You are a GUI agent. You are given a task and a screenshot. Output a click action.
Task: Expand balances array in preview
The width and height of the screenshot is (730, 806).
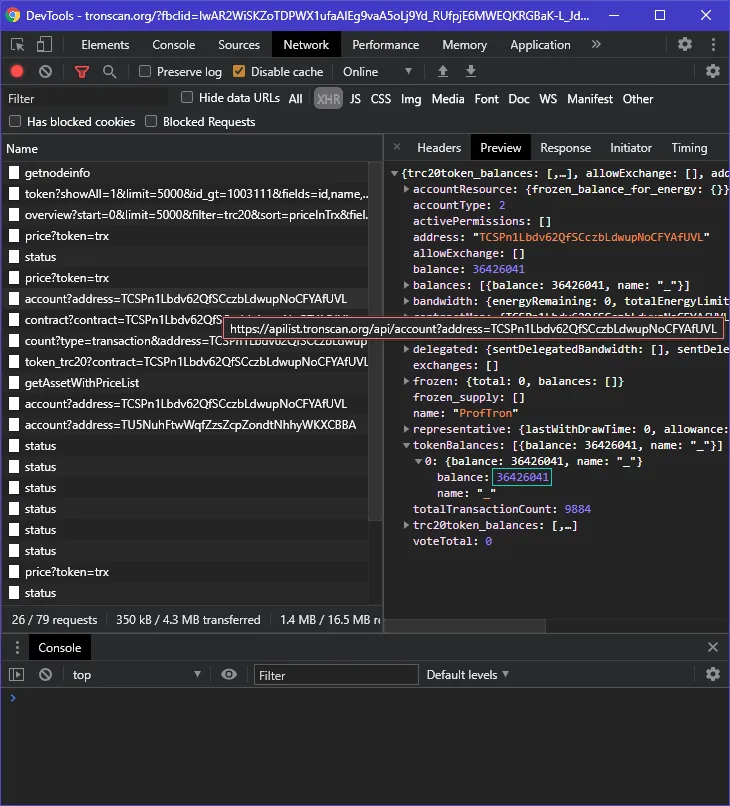[406, 285]
